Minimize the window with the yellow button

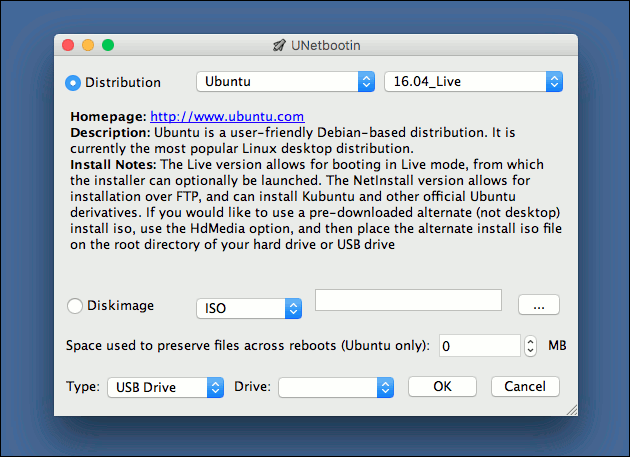(88, 45)
